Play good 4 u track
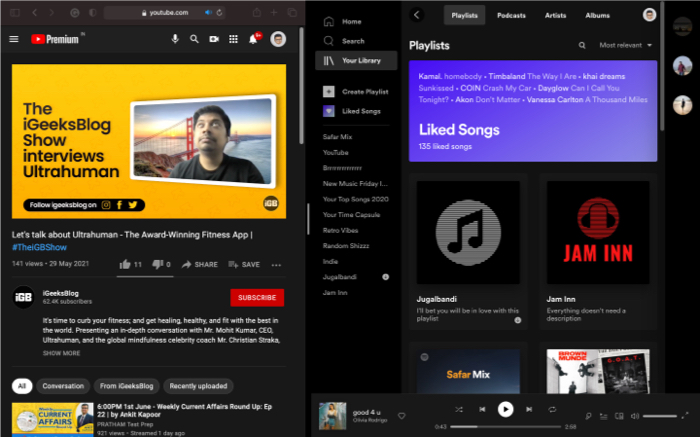This screenshot has height=437, width=700. click(505, 409)
